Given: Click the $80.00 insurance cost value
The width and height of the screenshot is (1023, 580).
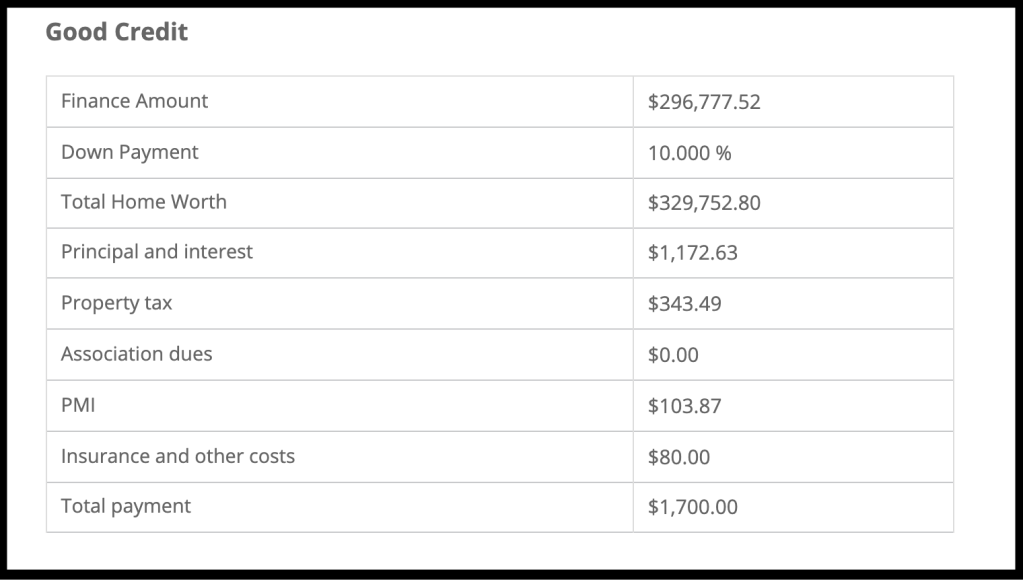Looking at the screenshot, I should point(679,457).
